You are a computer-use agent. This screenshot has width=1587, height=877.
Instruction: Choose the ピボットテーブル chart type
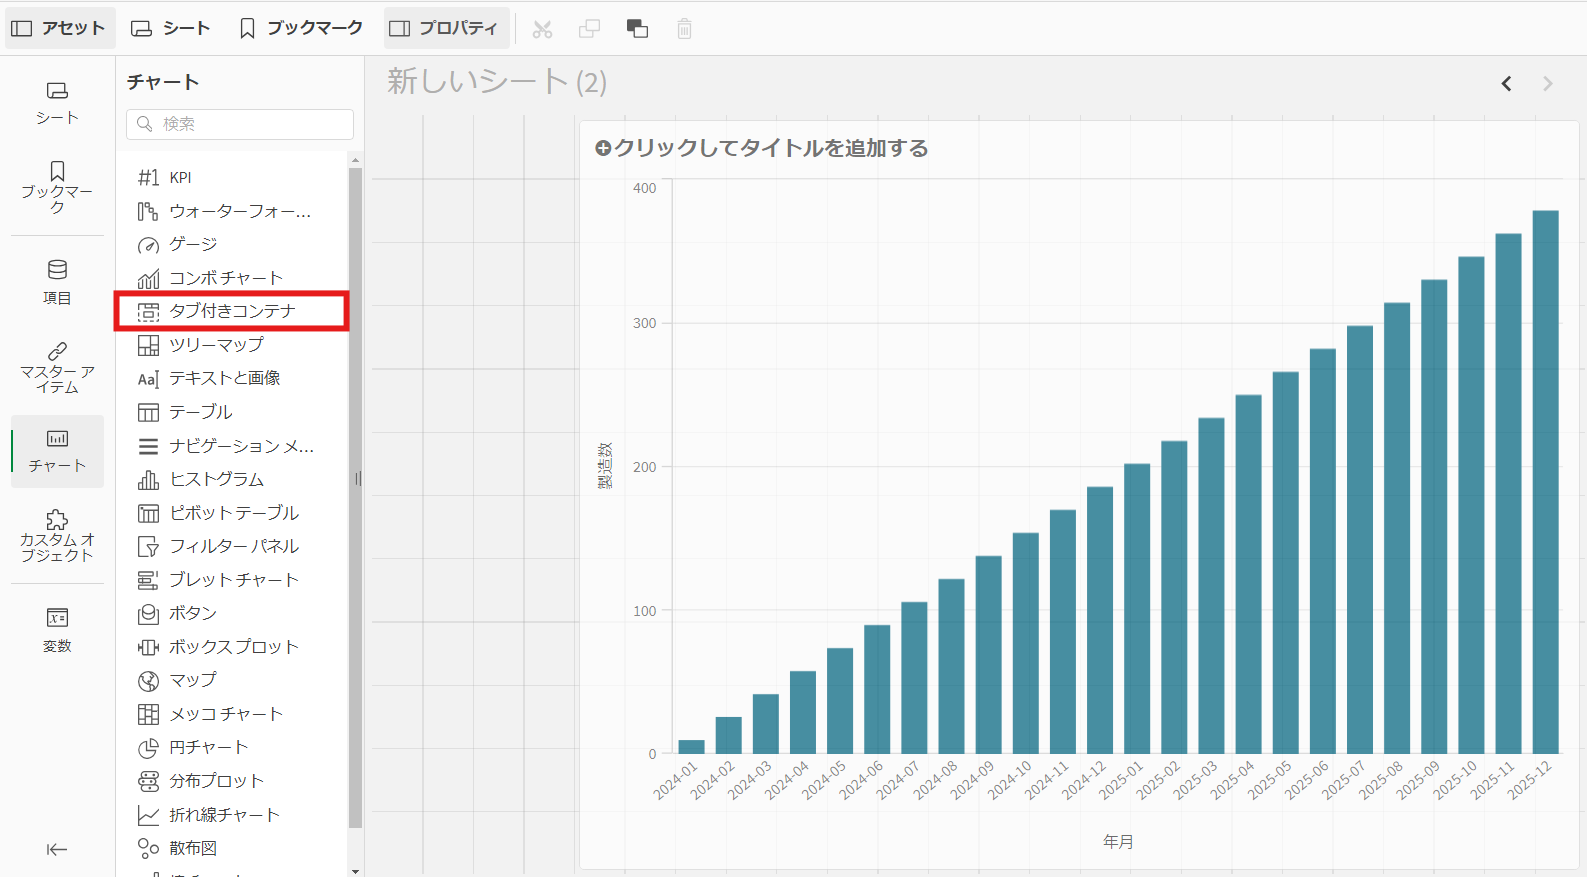tap(232, 513)
